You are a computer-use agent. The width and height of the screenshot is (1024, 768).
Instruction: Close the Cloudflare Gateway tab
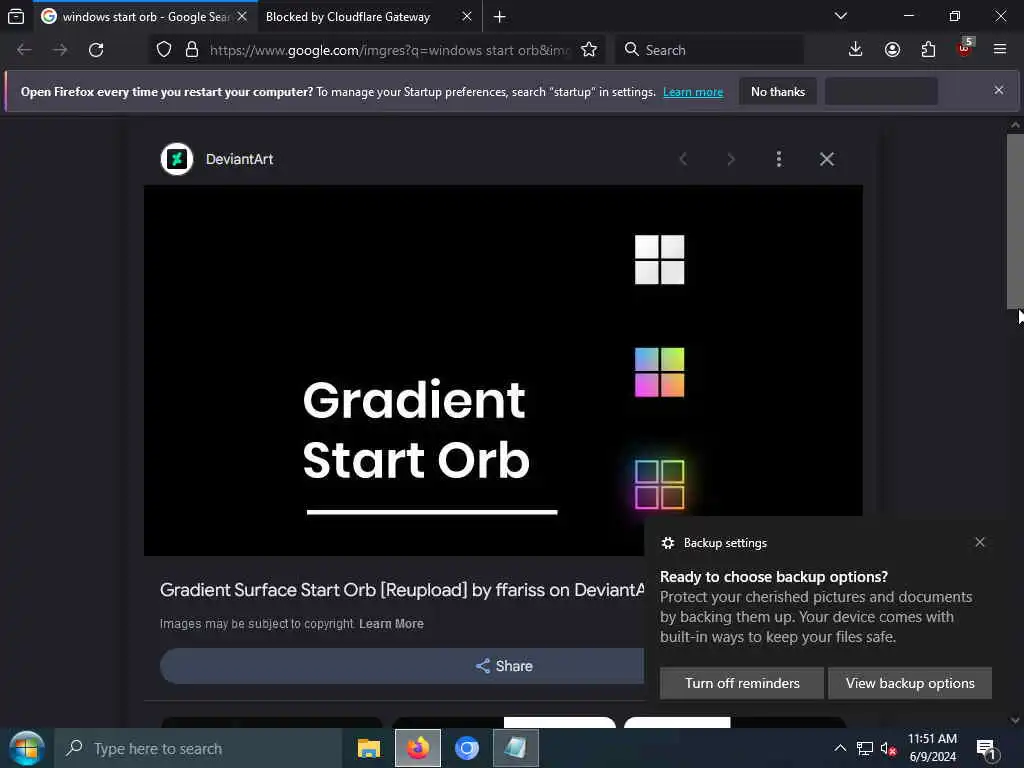pyautogui.click(x=467, y=17)
